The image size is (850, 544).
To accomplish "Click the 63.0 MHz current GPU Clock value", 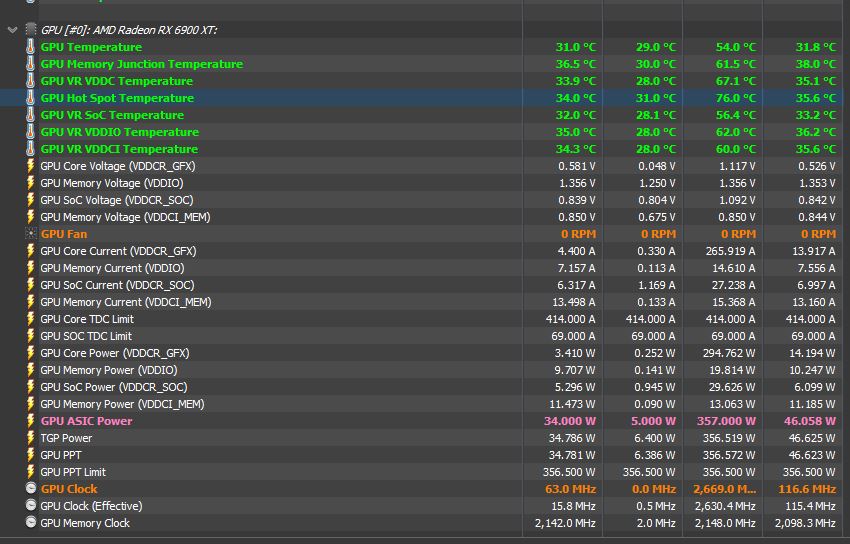I will click(x=570, y=489).
